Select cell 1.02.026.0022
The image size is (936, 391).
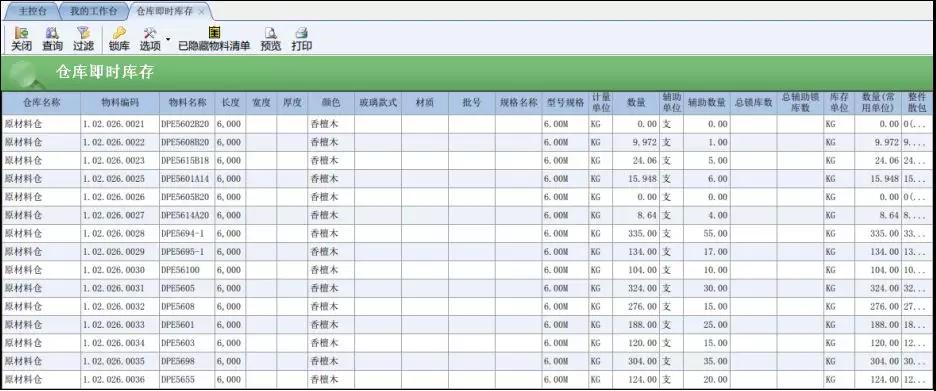pyautogui.click(x=120, y=142)
